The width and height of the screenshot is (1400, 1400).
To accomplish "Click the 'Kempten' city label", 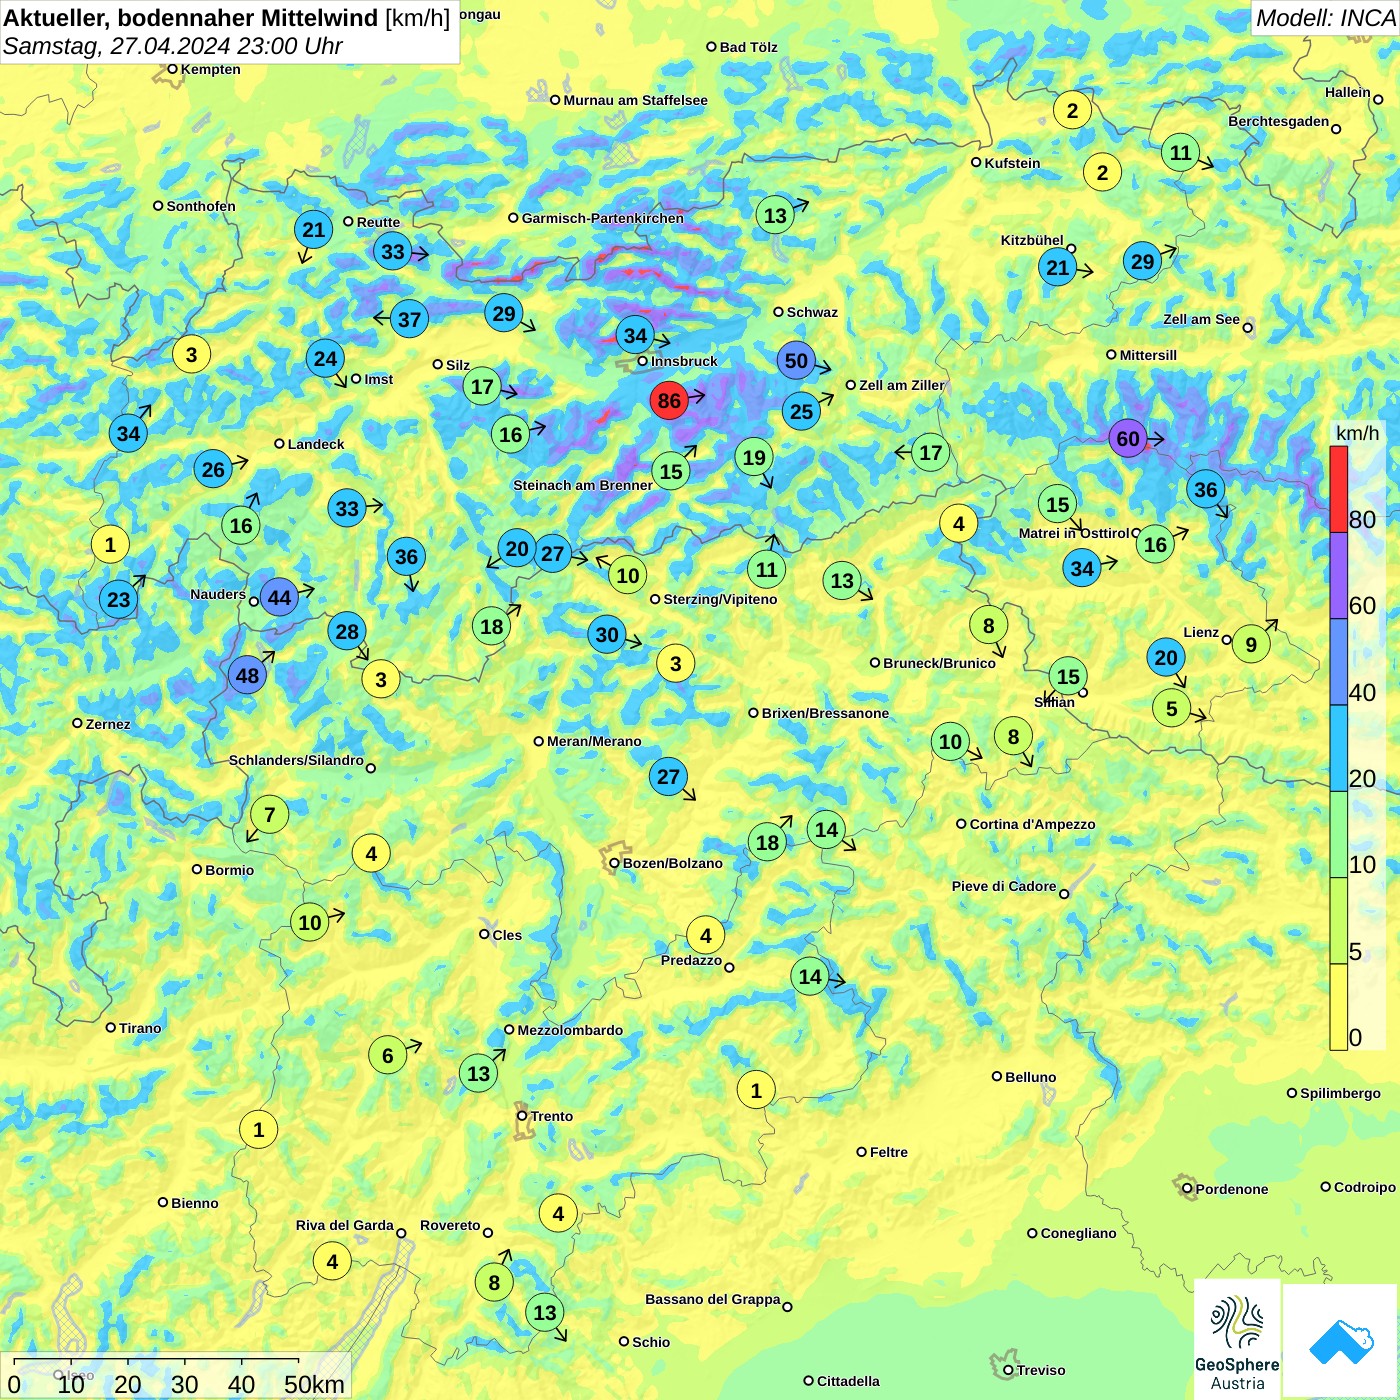I will pos(211,69).
